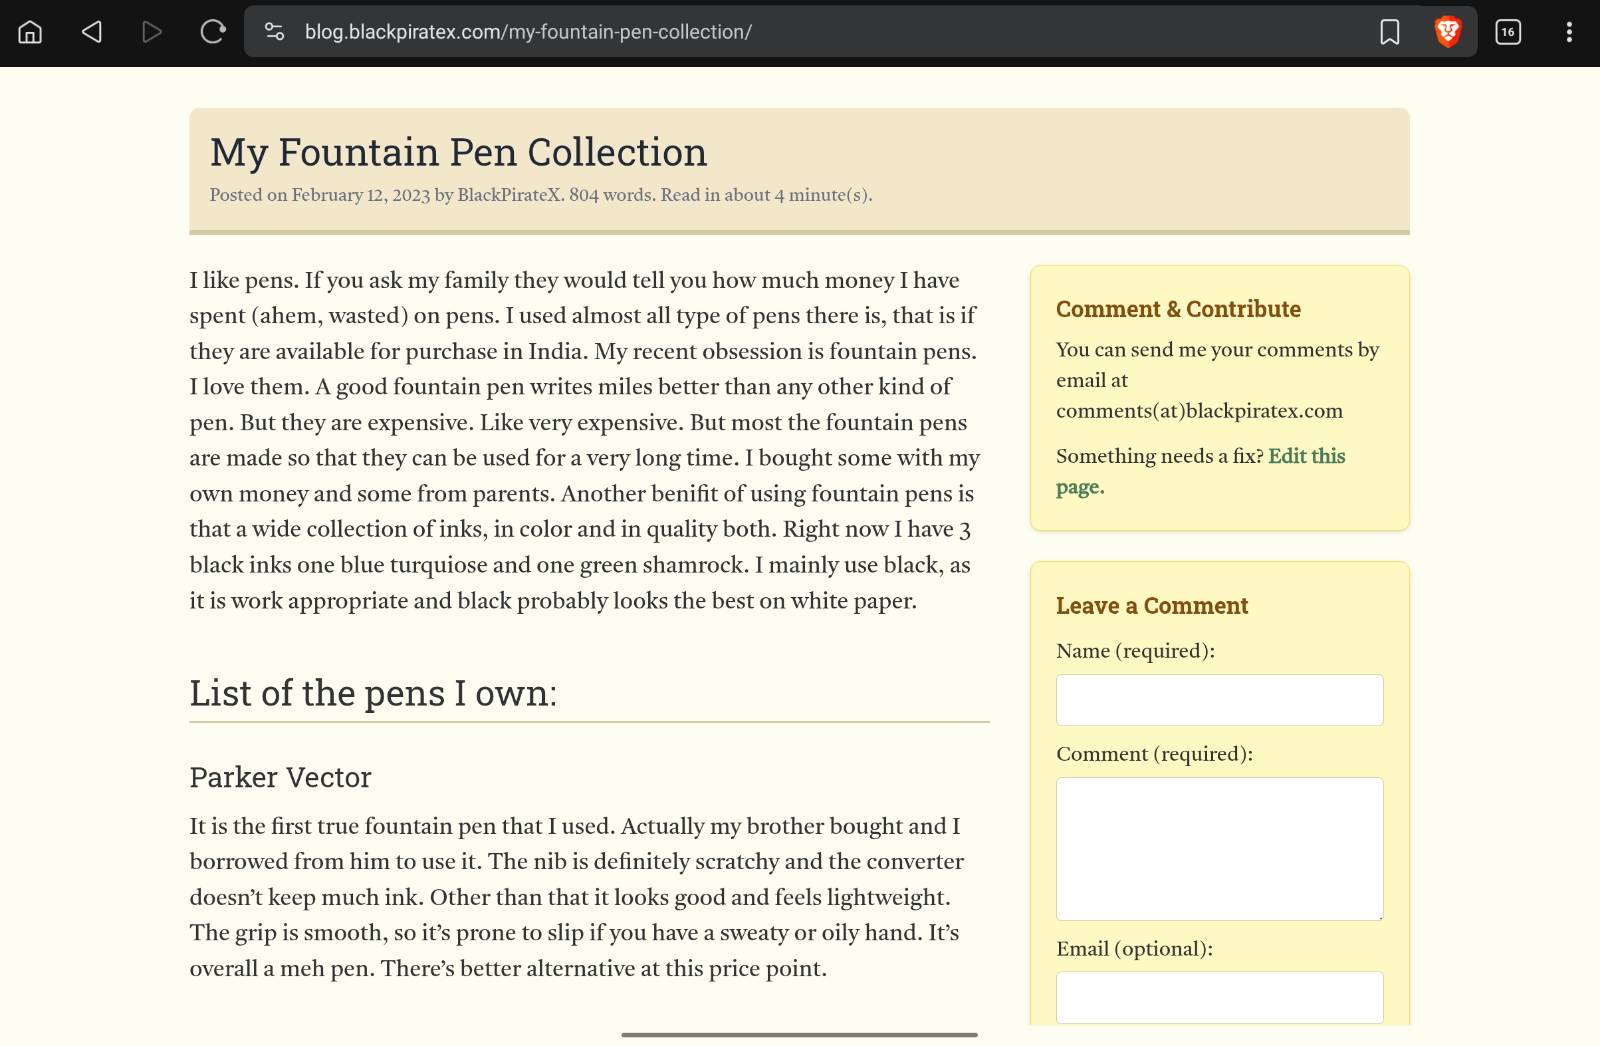Go forward with the forward arrow

tap(152, 32)
